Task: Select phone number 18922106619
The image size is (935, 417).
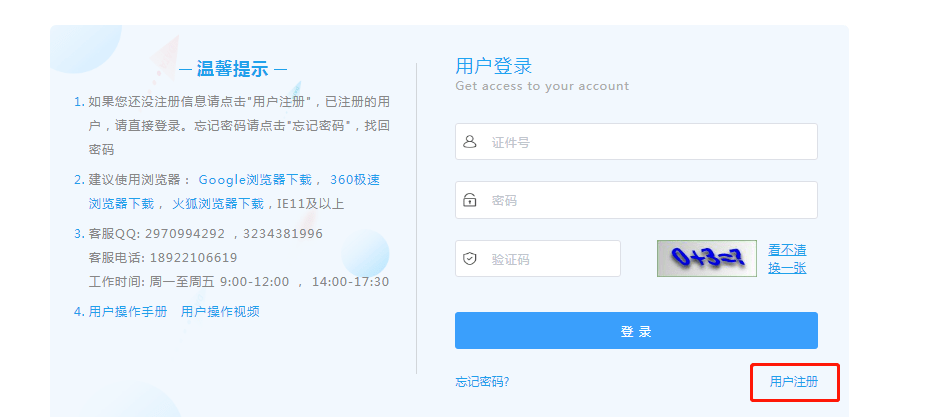Action: (194, 258)
